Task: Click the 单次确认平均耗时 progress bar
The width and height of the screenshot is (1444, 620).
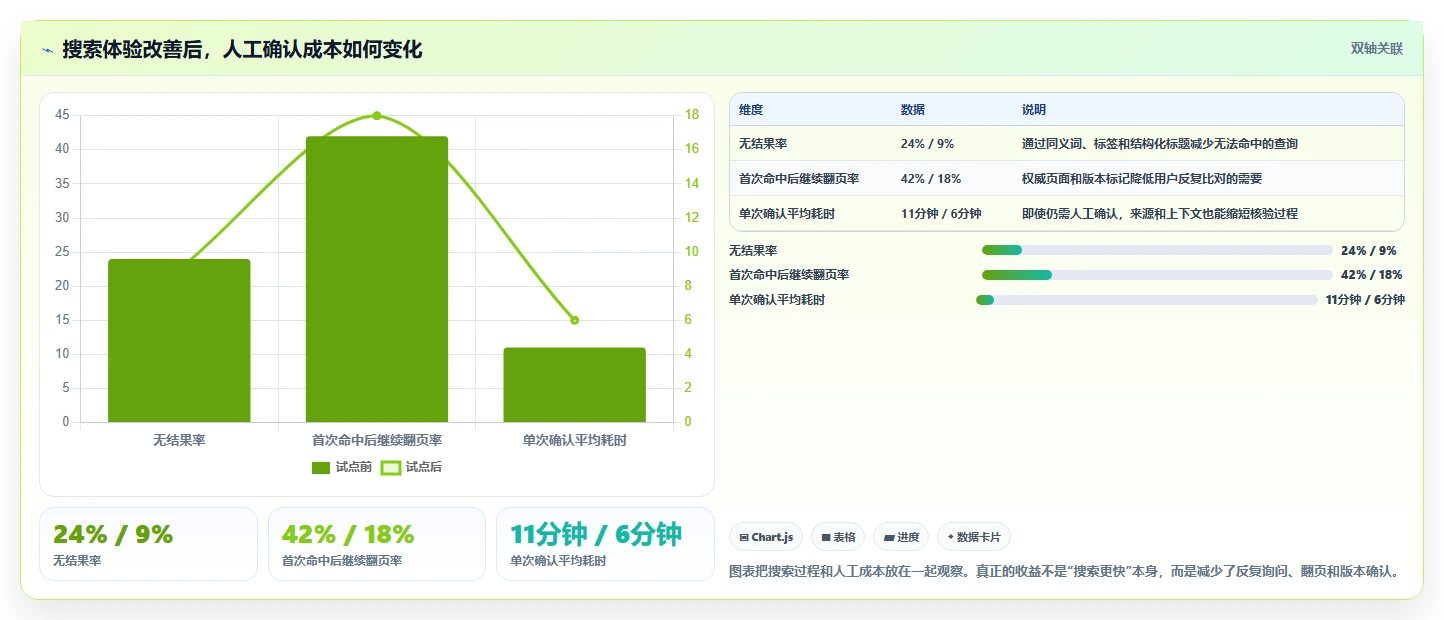Action: pos(1147,300)
